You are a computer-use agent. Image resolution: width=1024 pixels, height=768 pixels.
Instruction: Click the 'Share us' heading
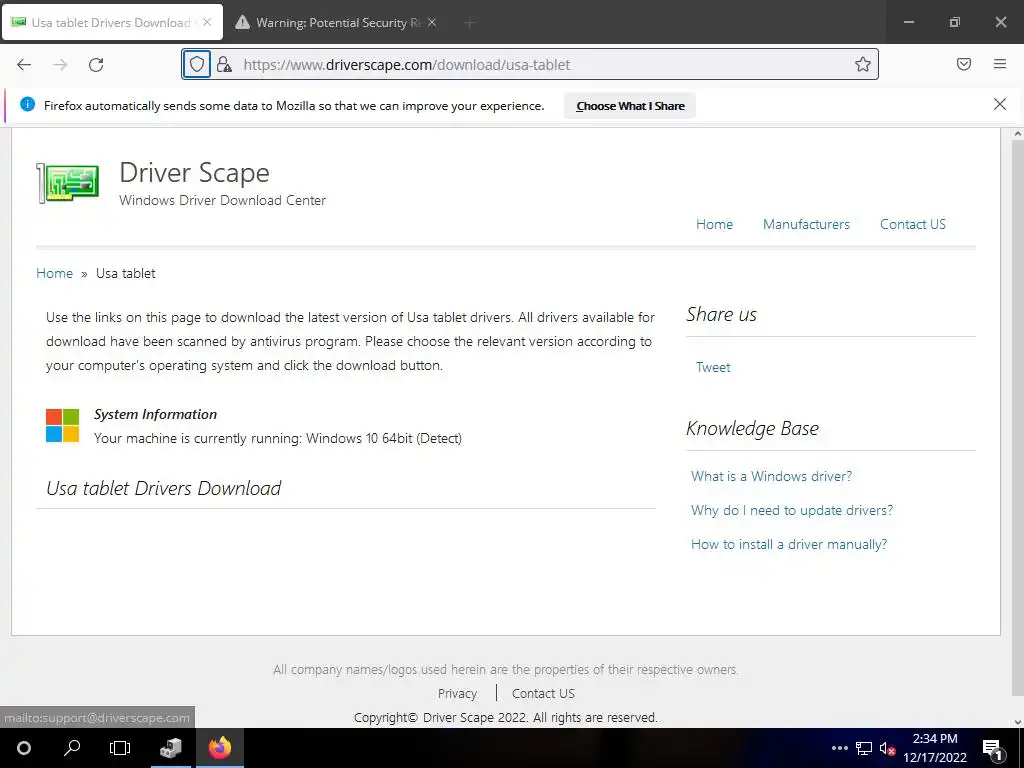tap(721, 314)
